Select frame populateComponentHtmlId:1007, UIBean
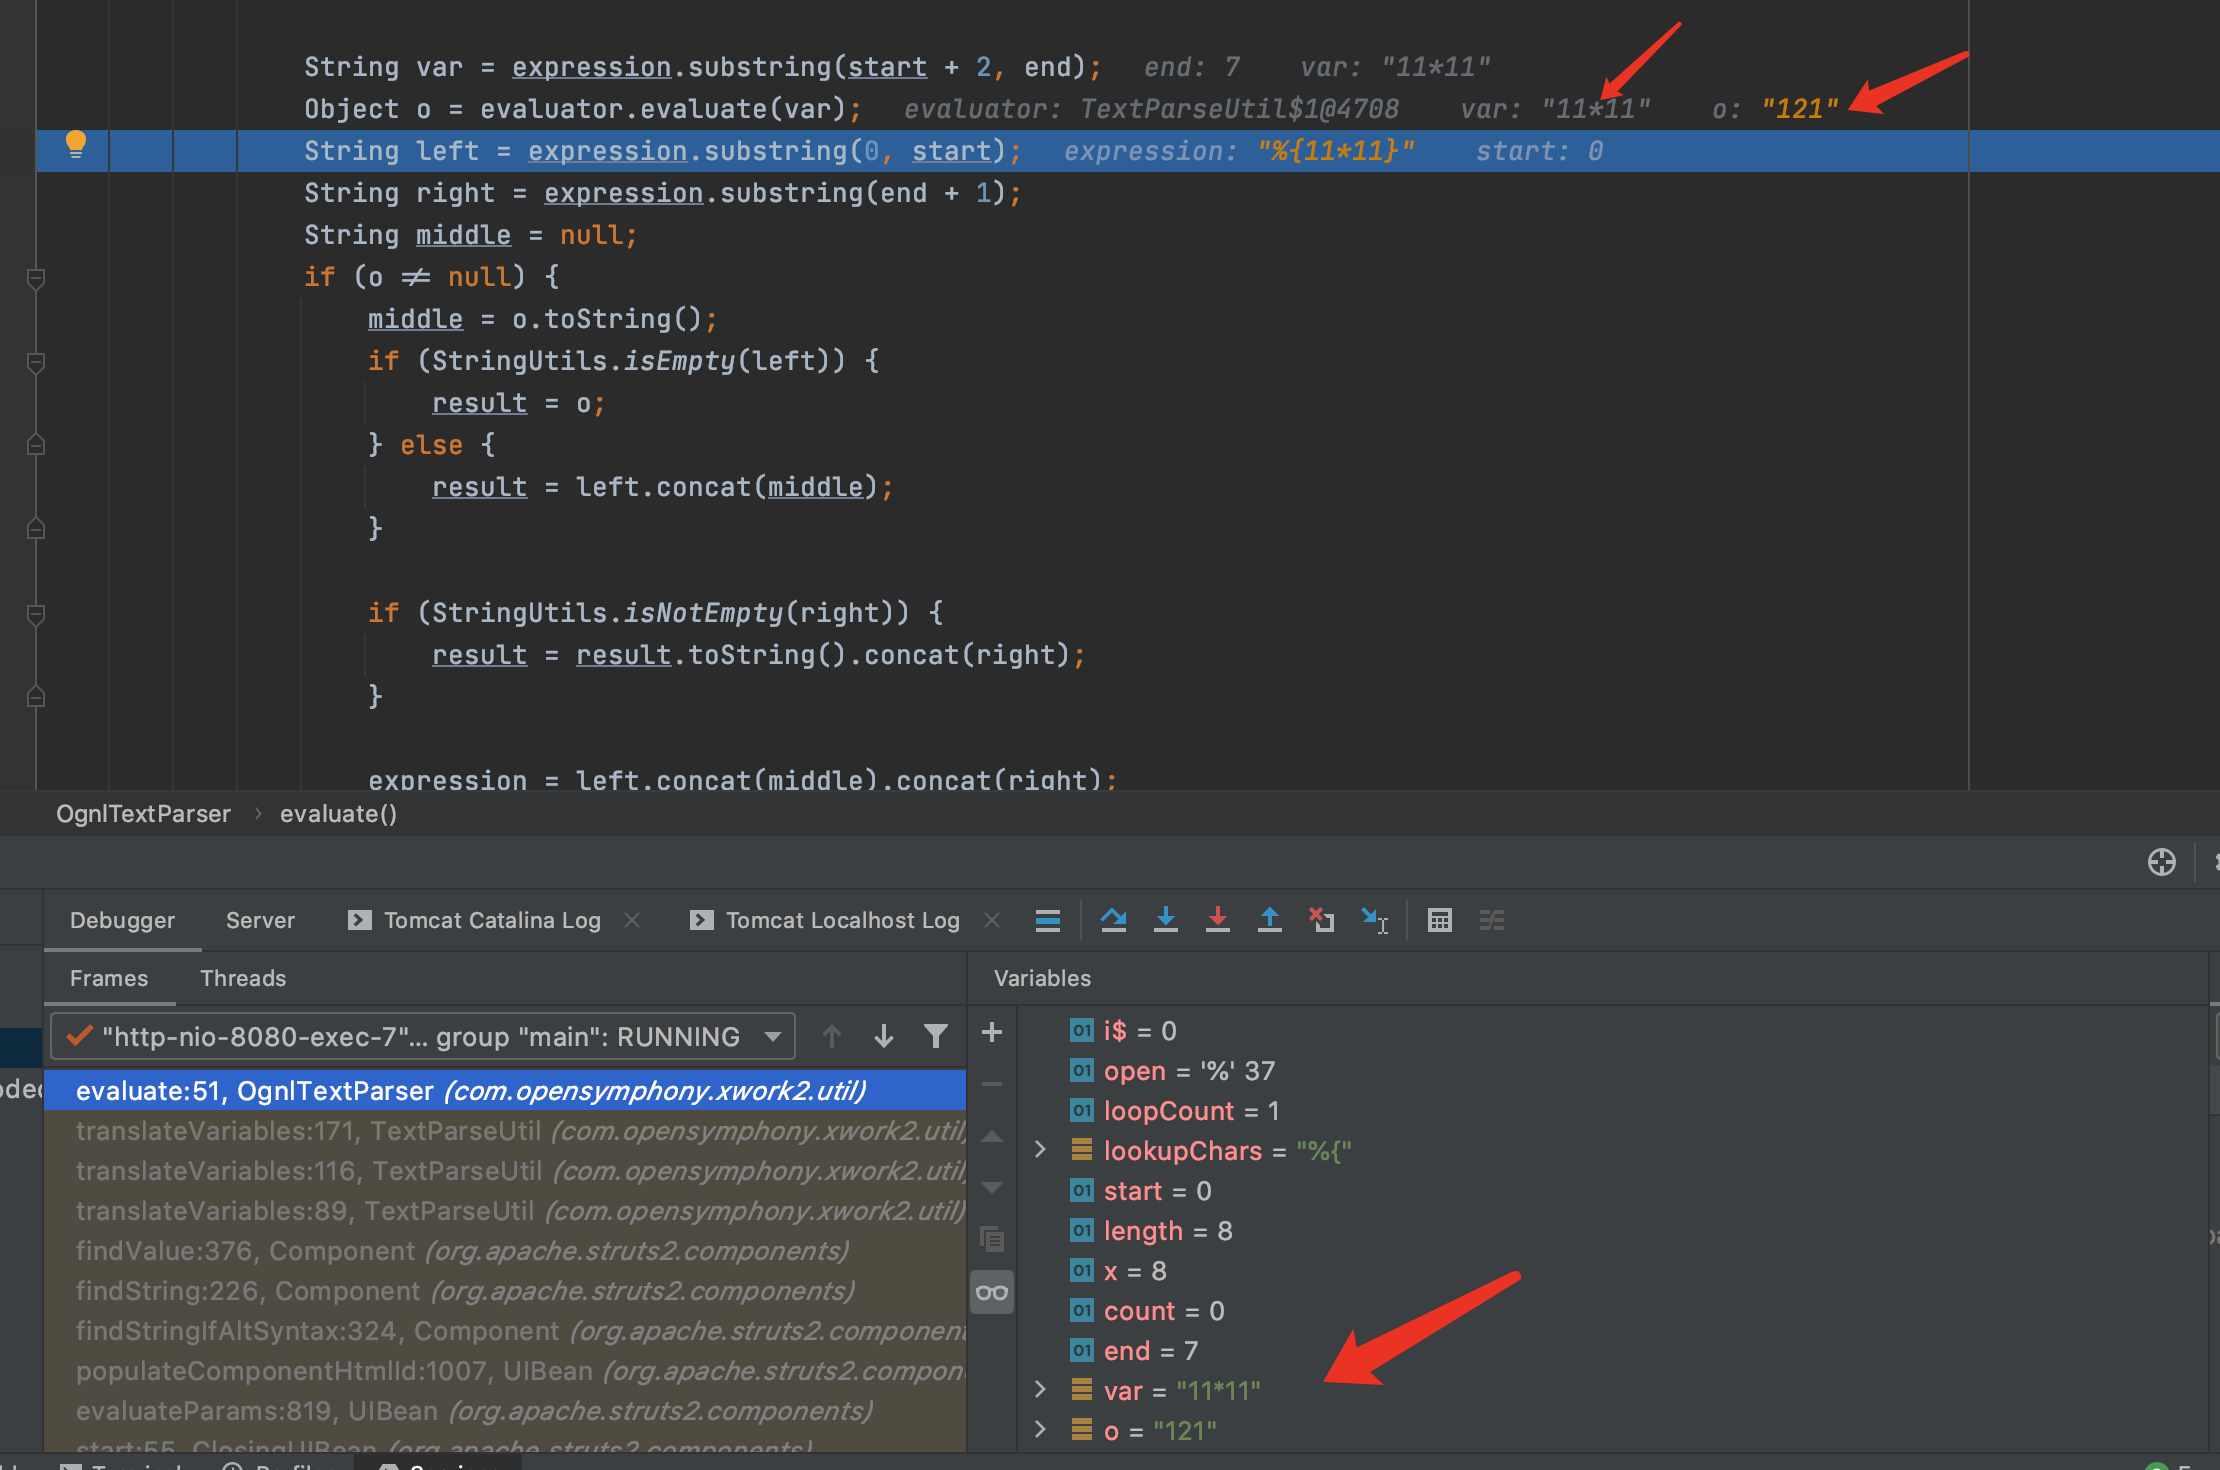This screenshot has height=1470, width=2220. [x=505, y=1370]
